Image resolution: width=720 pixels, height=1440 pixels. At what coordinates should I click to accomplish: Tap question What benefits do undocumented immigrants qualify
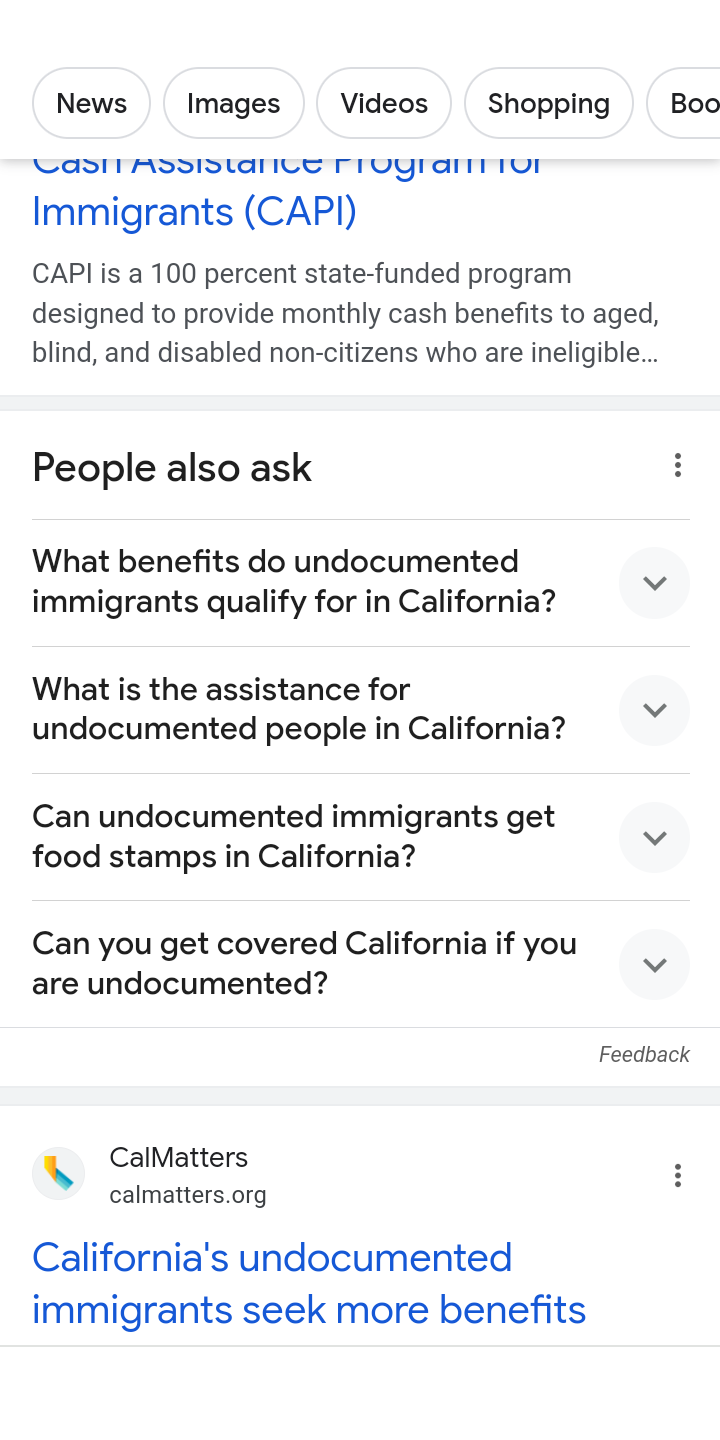click(x=293, y=582)
